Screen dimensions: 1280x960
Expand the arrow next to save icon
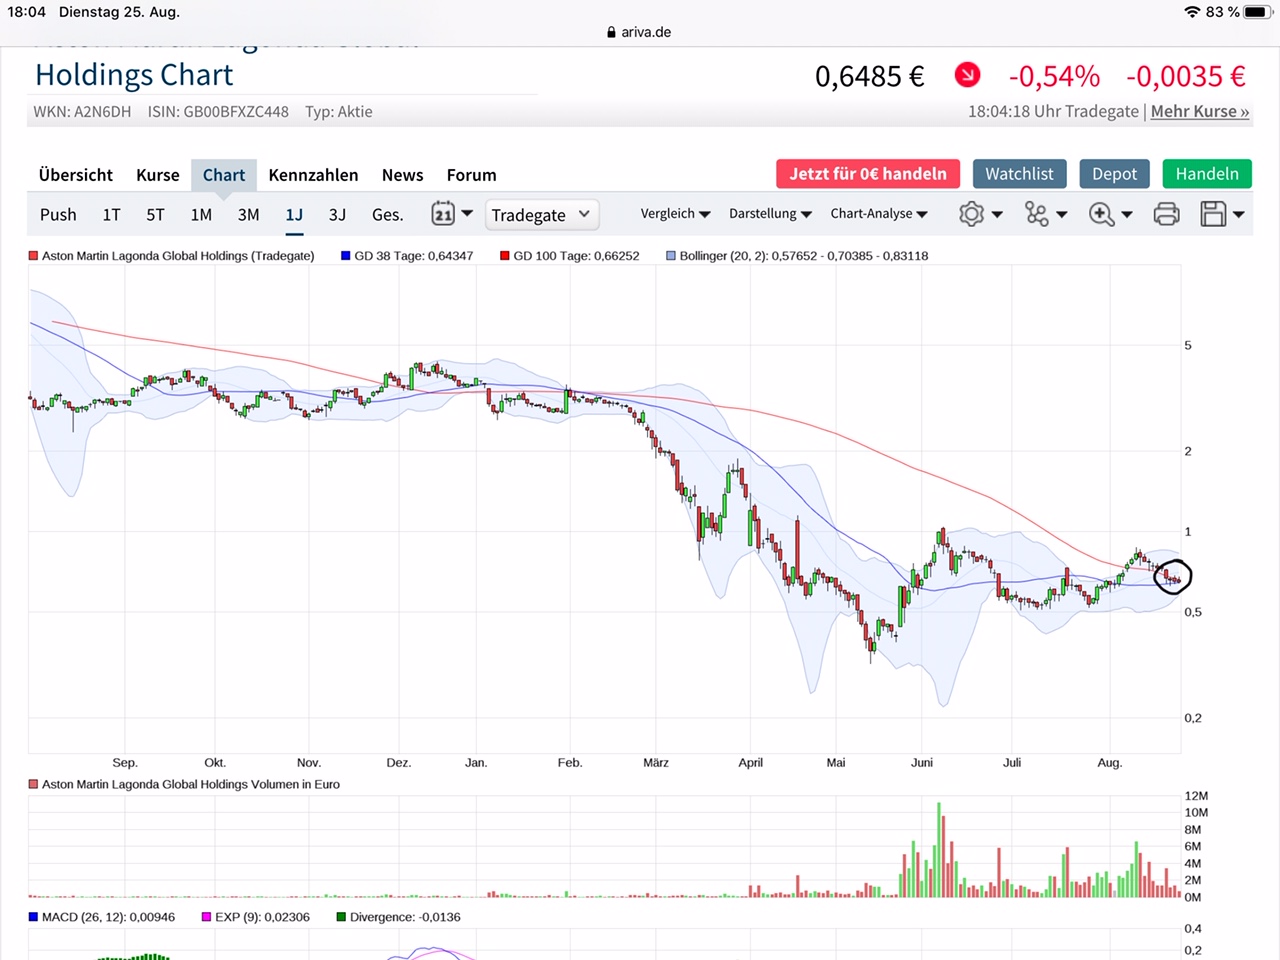click(1239, 214)
